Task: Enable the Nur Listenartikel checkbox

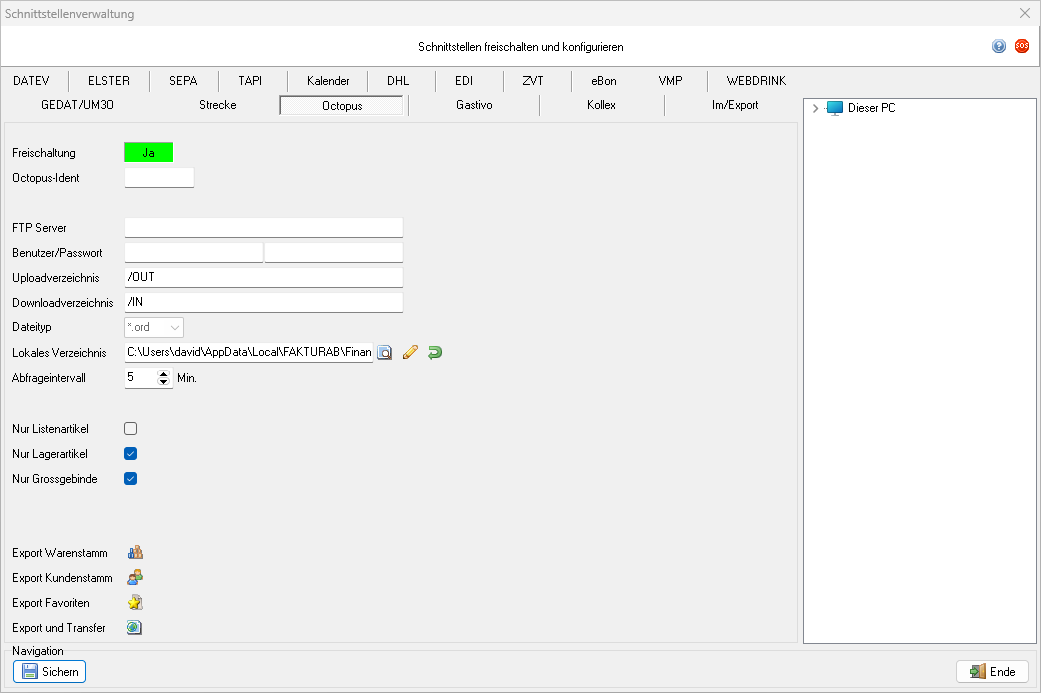Action: click(x=130, y=428)
